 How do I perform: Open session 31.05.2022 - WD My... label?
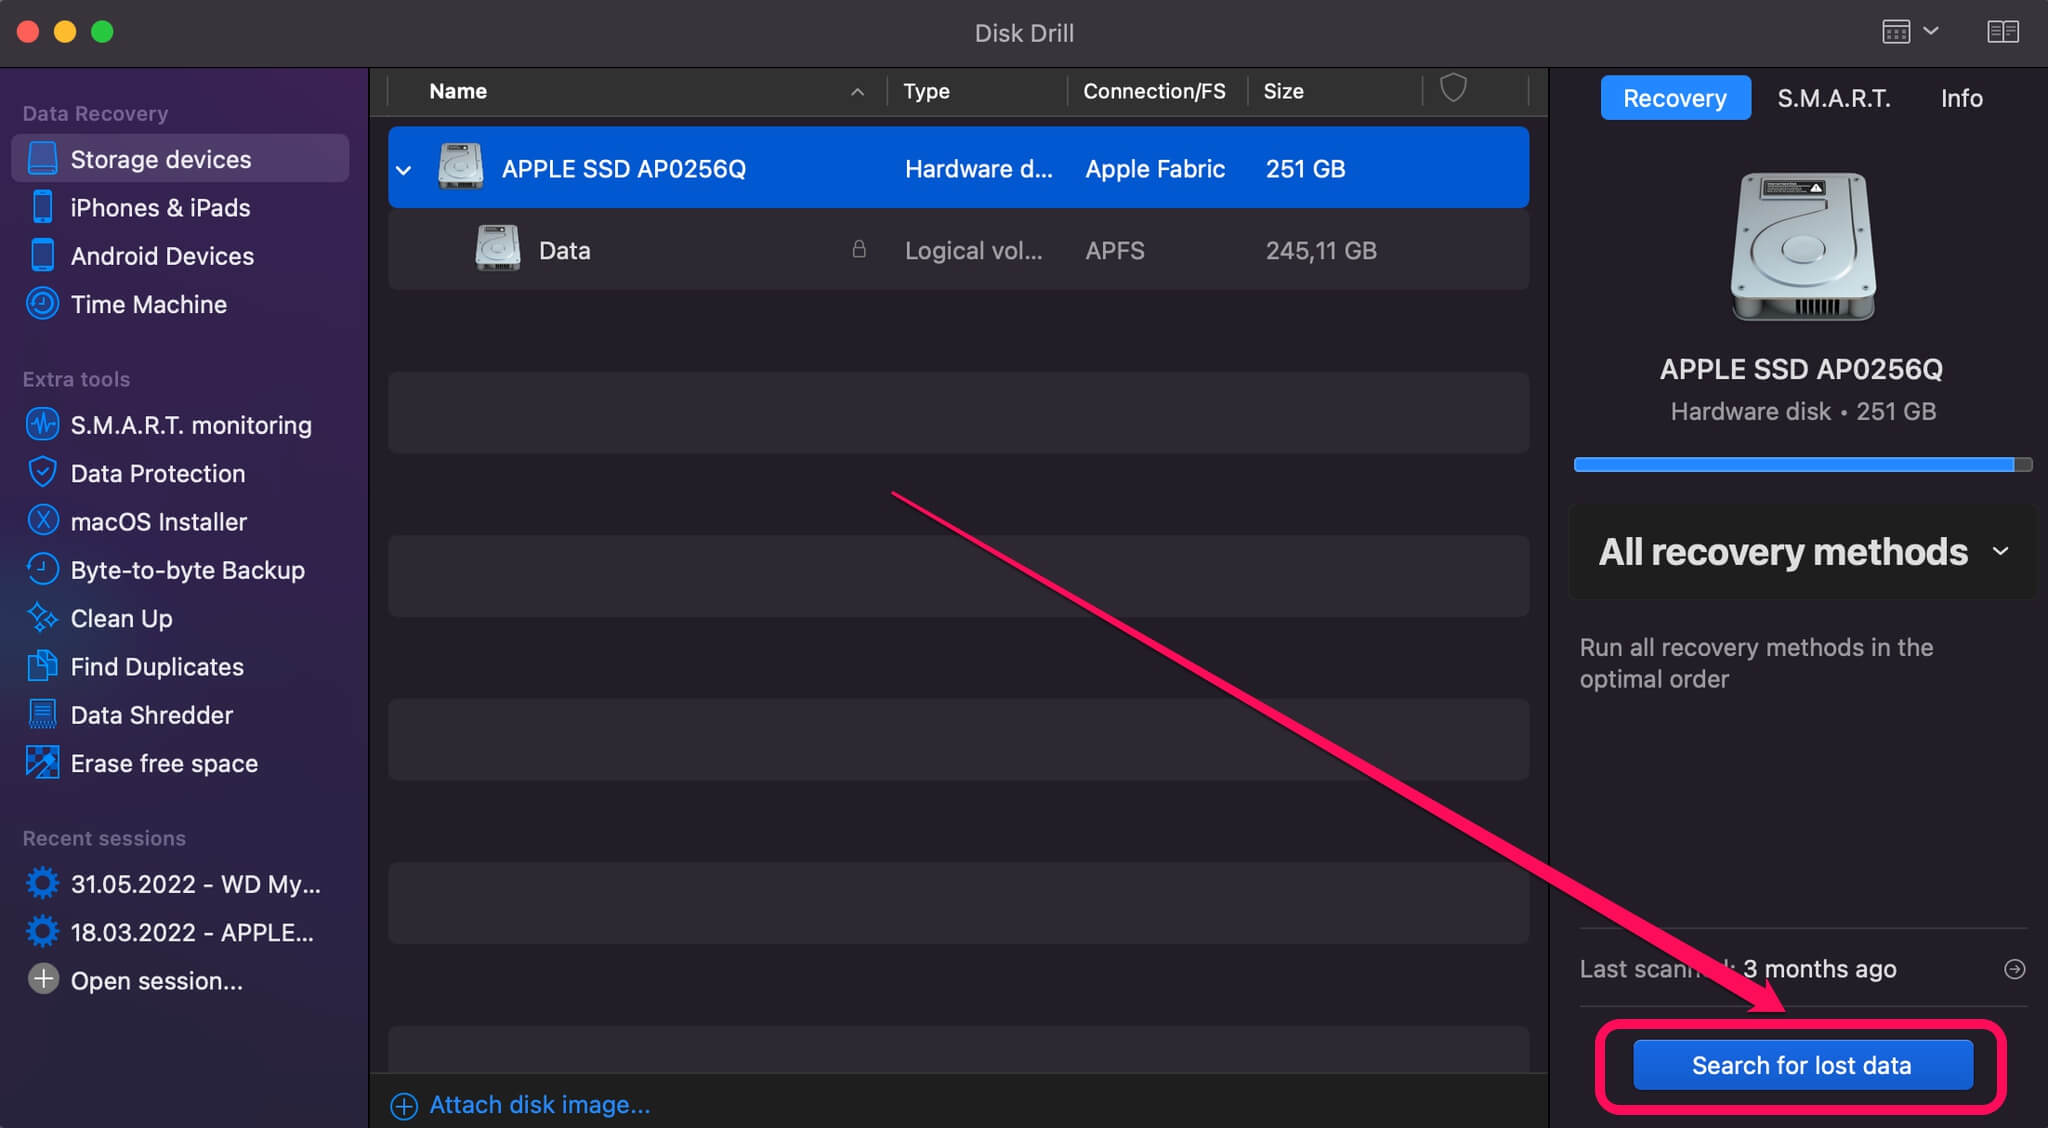(x=196, y=884)
